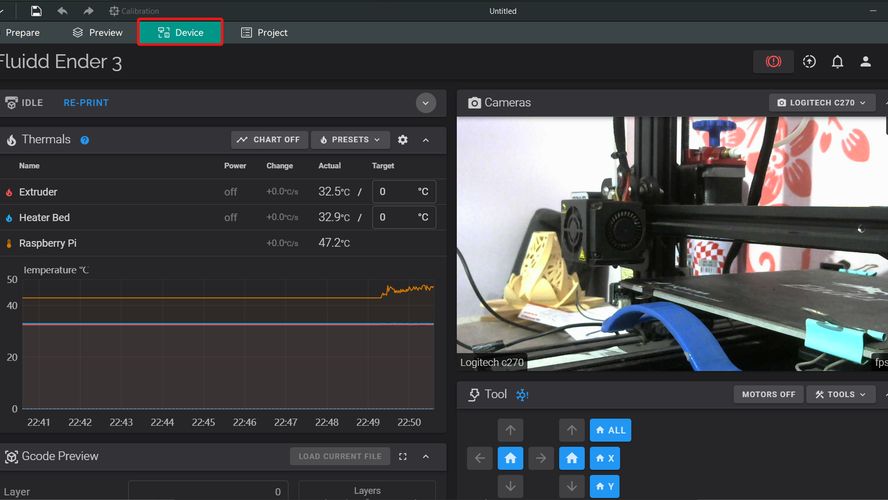Open the Logitech C270 camera dropdown
Image resolution: width=888 pixels, height=500 pixels.
[822, 102]
